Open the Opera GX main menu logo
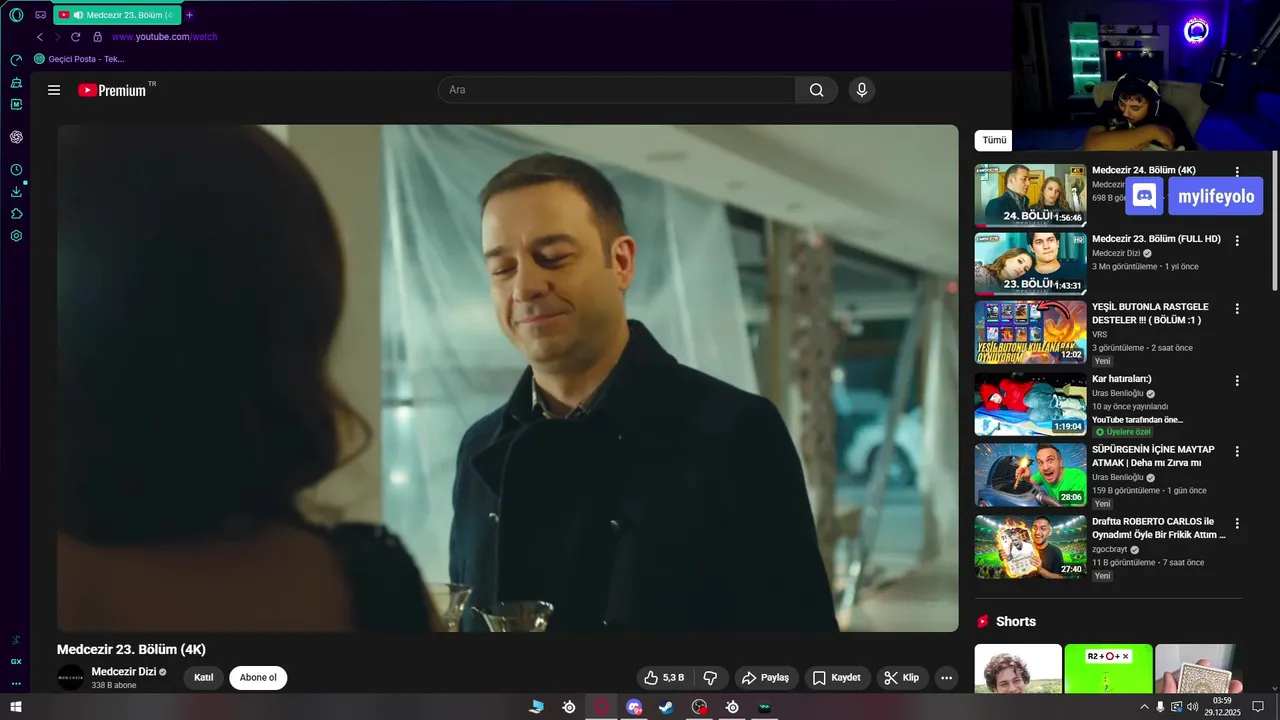This screenshot has width=1280, height=720. (x=16, y=15)
